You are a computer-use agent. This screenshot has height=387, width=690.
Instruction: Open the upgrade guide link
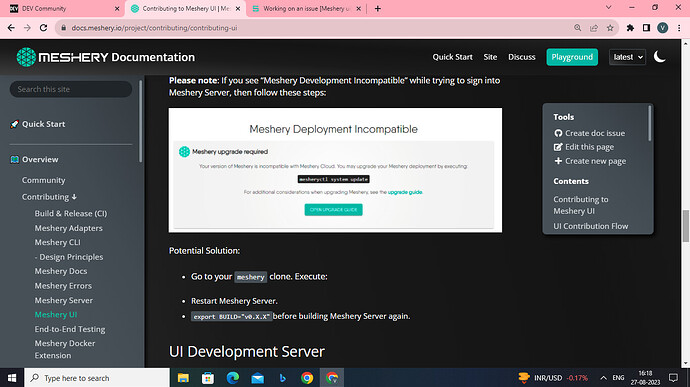tap(405, 192)
